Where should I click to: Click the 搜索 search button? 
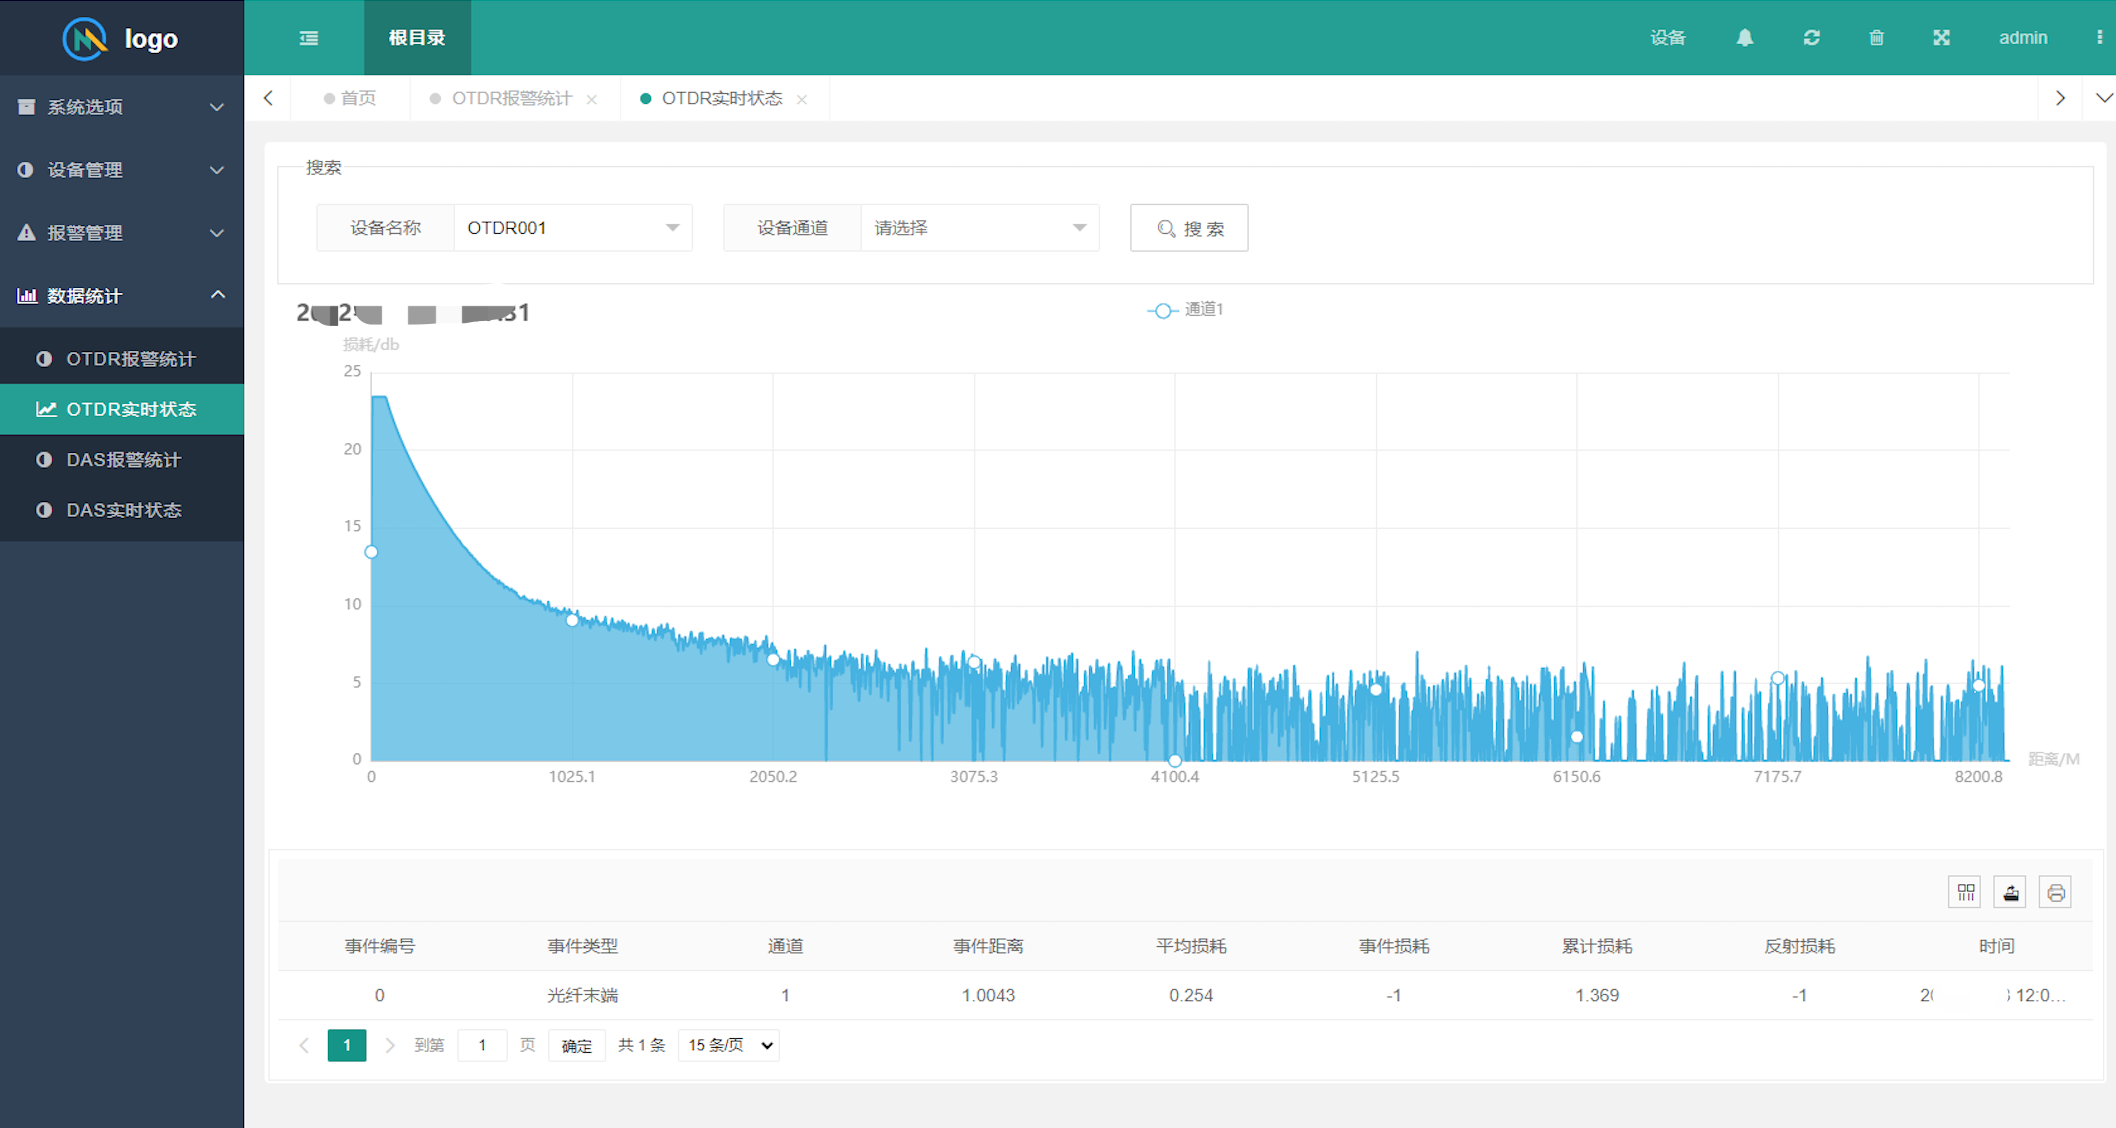[1189, 228]
